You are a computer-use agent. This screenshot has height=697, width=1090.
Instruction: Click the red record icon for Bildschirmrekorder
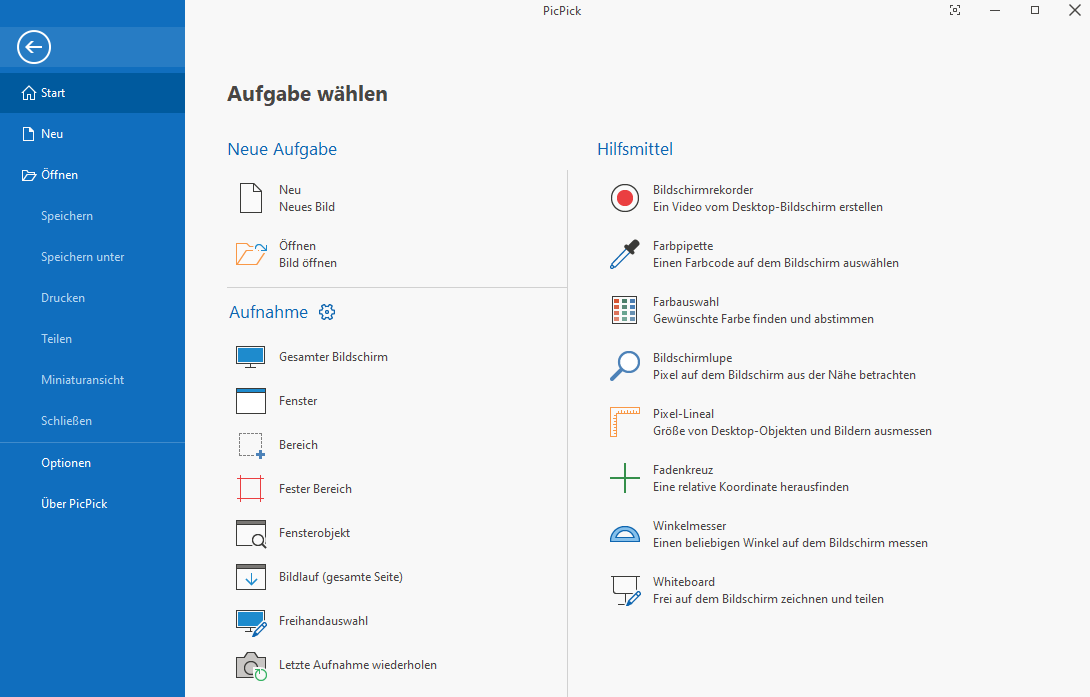(x=625, y=198)
